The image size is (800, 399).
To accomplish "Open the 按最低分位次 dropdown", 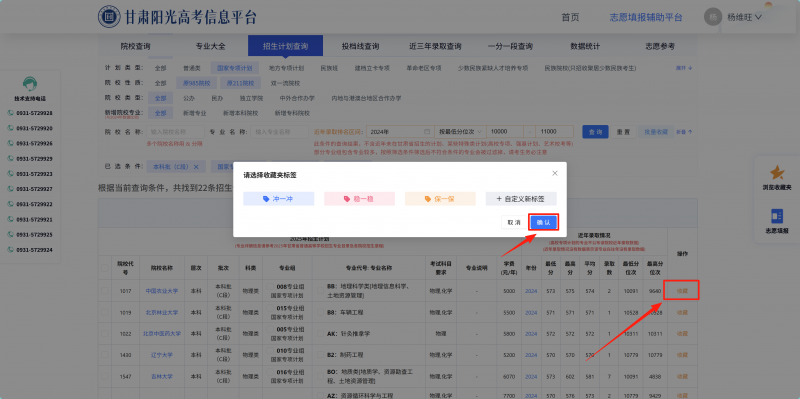I will [460, 132].
